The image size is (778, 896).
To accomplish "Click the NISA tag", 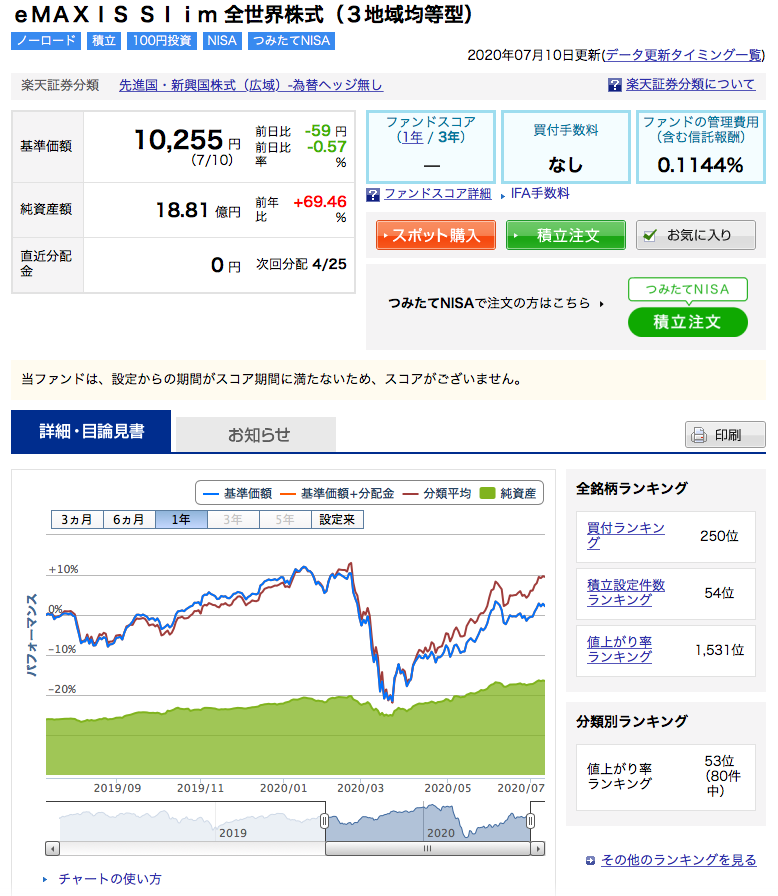I will point(222,41).
